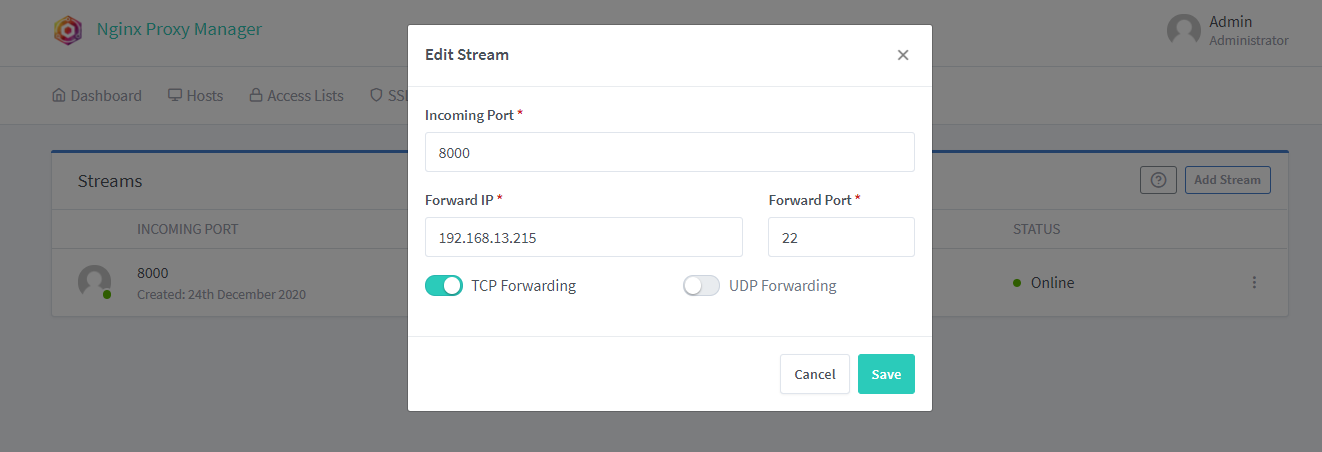The height and width of the screenshot is (452, 1322).
Task: Click the Admin avatar icon
Action: point(1184,30)
